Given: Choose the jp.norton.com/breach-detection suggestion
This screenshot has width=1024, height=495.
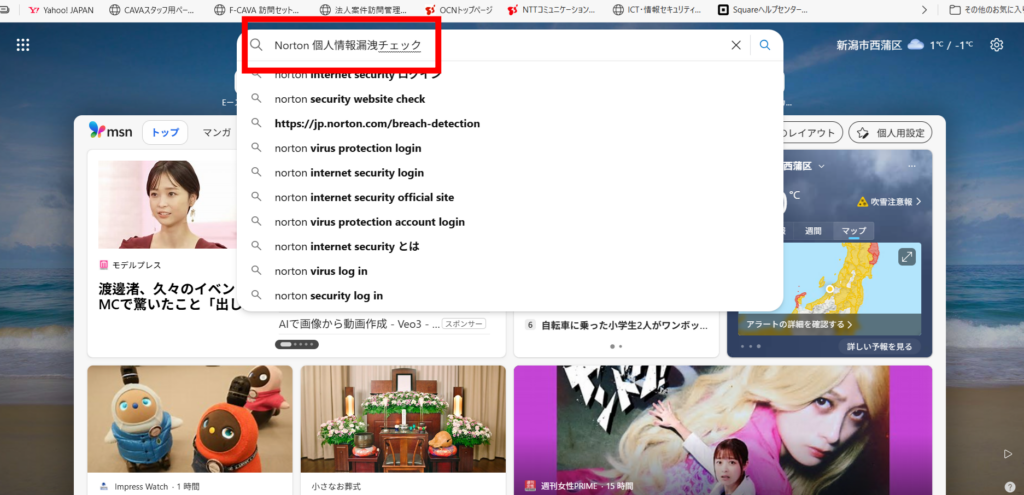Looking at the screenshot, I should (x=377, y=123).
